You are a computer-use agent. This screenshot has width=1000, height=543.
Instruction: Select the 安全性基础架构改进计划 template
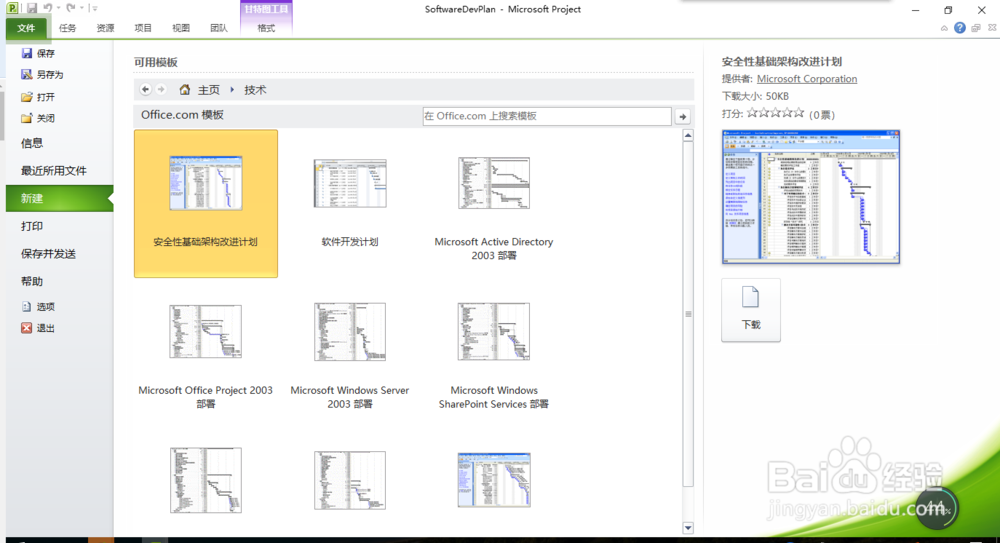[206, 204]
